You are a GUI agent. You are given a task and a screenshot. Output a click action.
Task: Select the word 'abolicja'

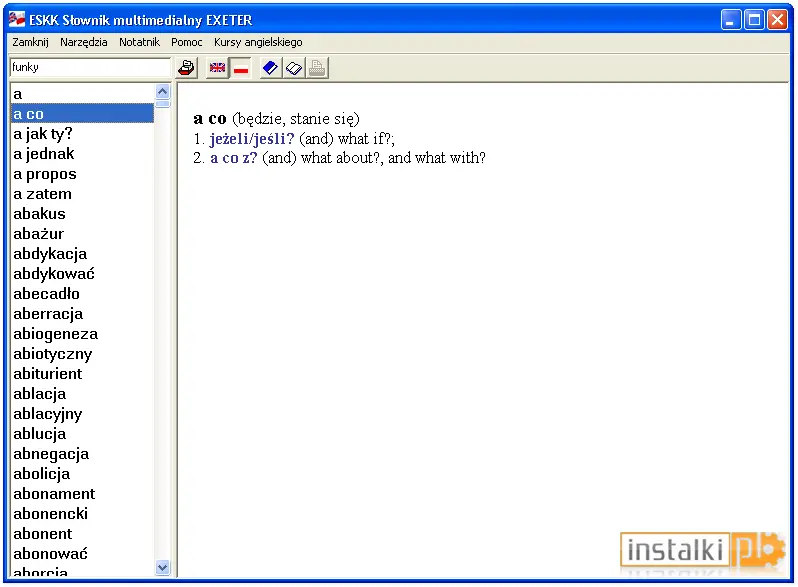82,473
